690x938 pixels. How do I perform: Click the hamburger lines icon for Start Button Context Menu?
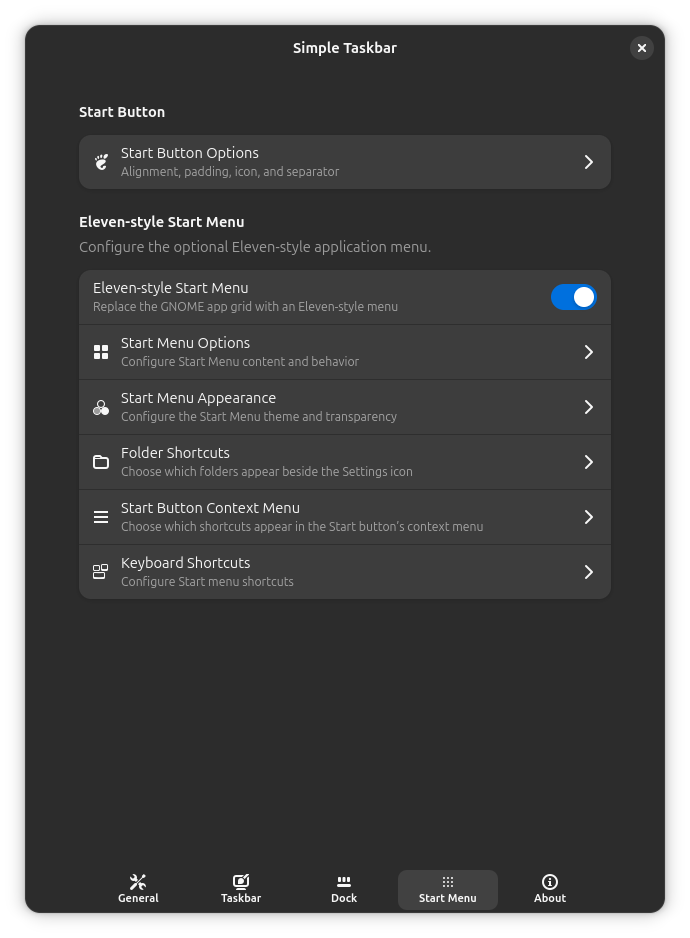[101, 517]
